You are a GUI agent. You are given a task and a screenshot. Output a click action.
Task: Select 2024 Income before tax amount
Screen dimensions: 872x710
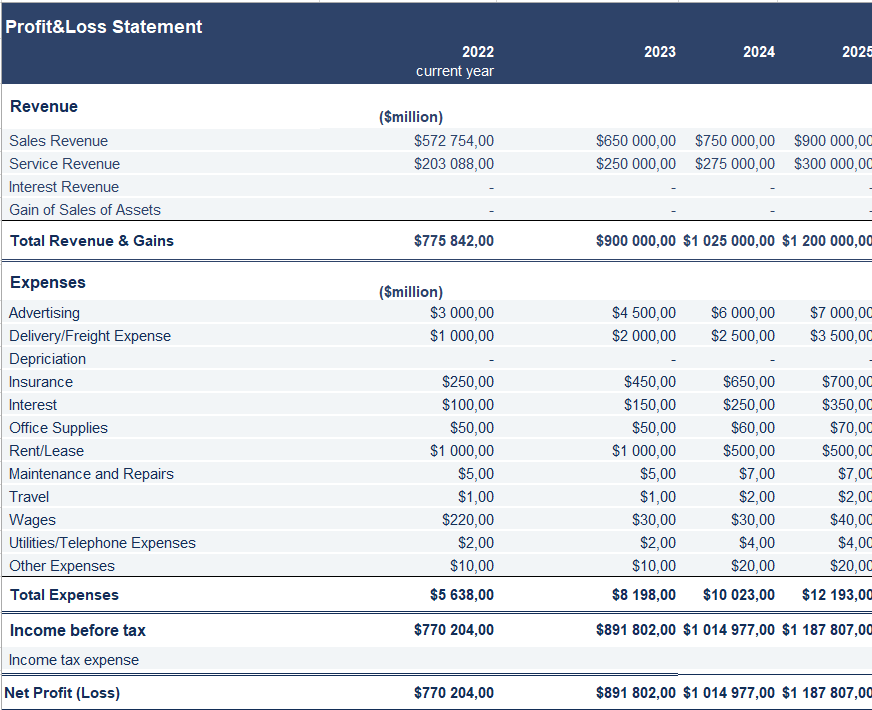click(x=729, y=631)
